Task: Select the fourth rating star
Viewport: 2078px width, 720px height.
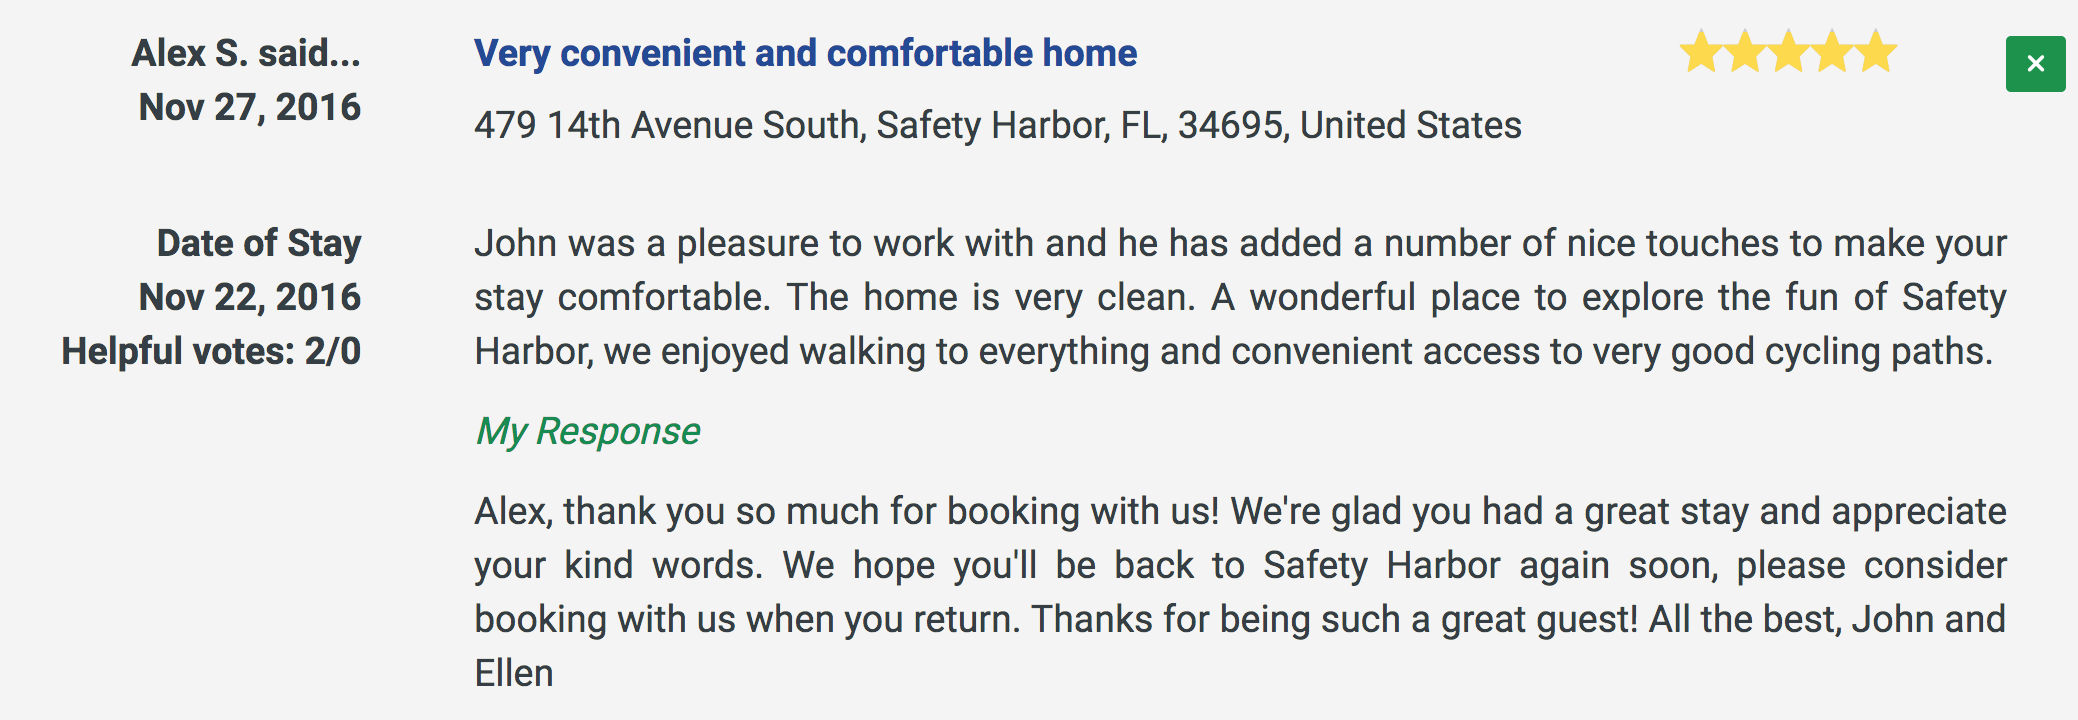Action: click(x=1832, y=51)
